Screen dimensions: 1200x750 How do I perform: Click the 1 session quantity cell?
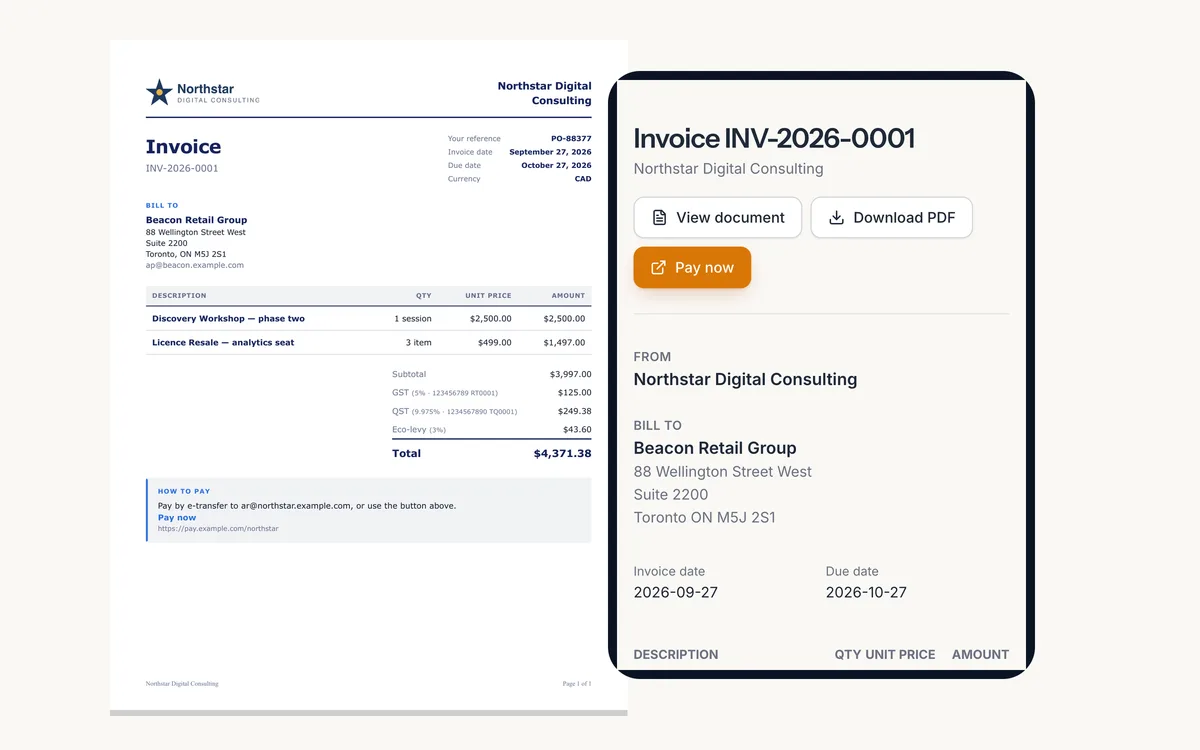click(413, 318)
